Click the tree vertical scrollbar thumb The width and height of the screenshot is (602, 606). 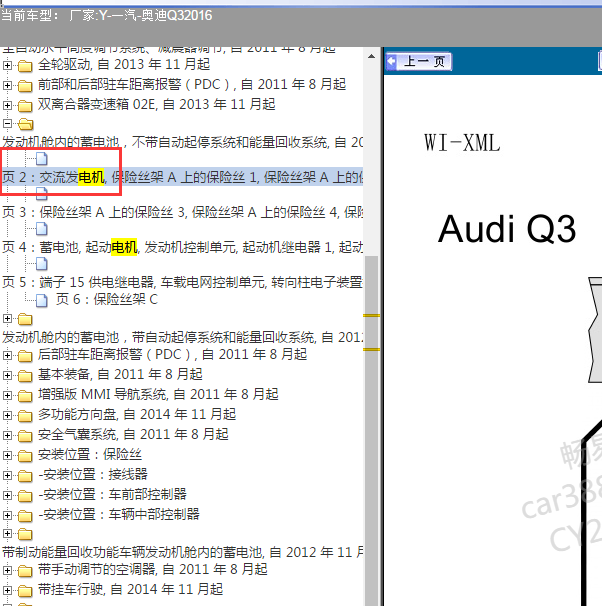[x=372, y=431]
